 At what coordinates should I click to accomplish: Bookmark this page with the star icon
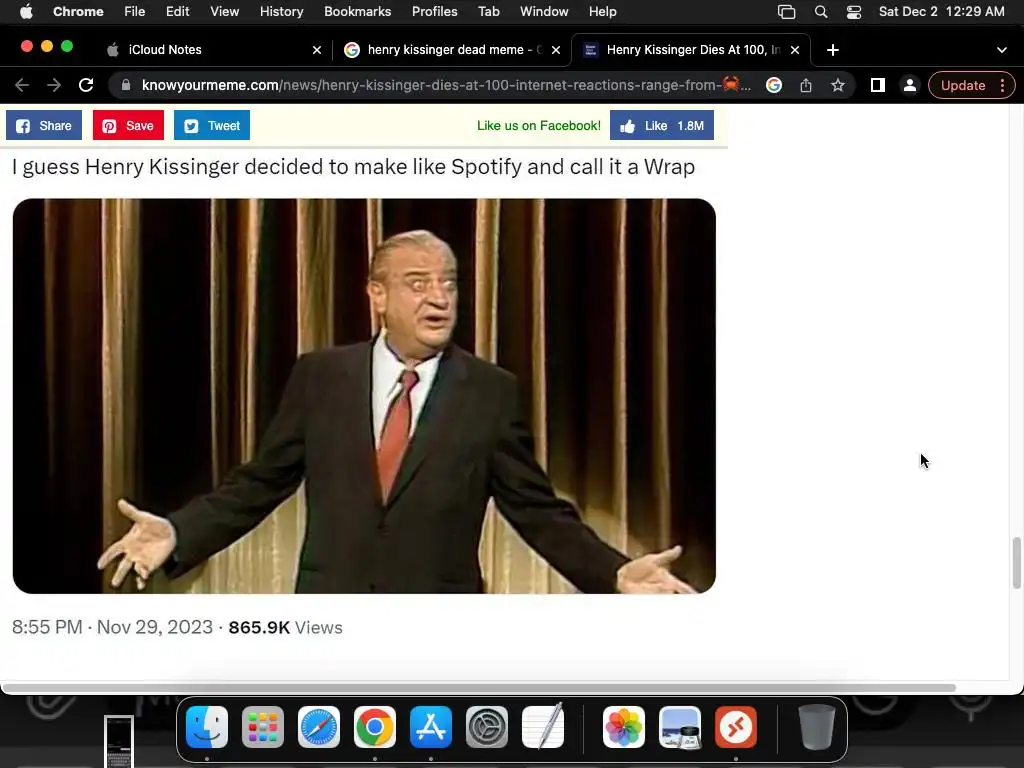(838, 85)
